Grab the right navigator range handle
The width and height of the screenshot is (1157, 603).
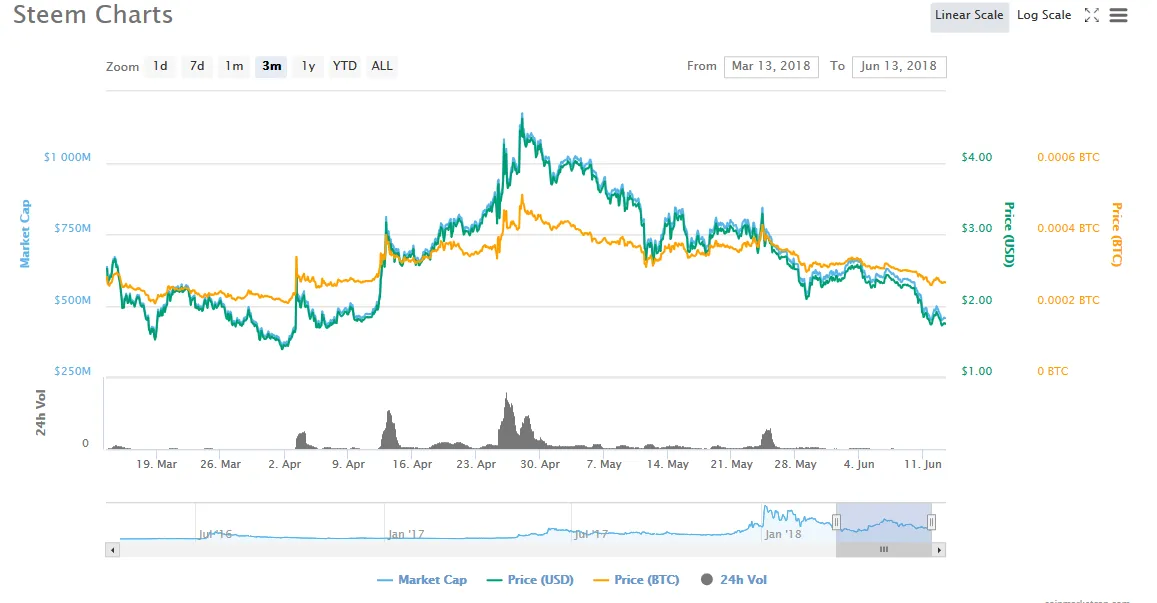tap(931, 523)
